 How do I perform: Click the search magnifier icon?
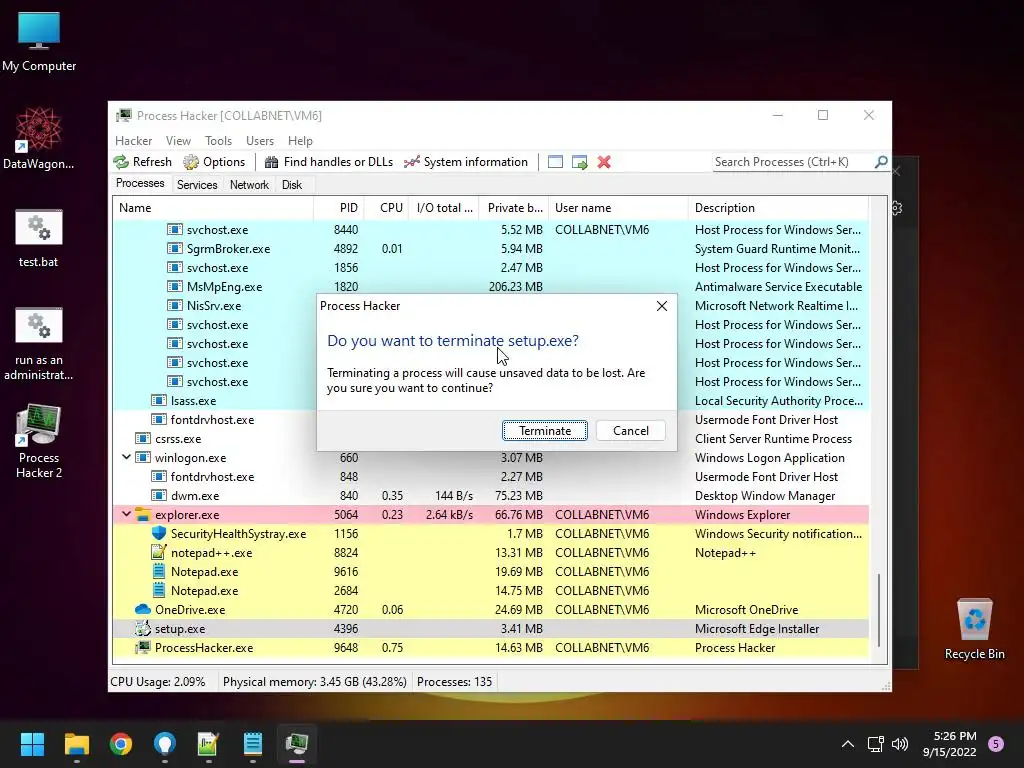coord(880,161)
